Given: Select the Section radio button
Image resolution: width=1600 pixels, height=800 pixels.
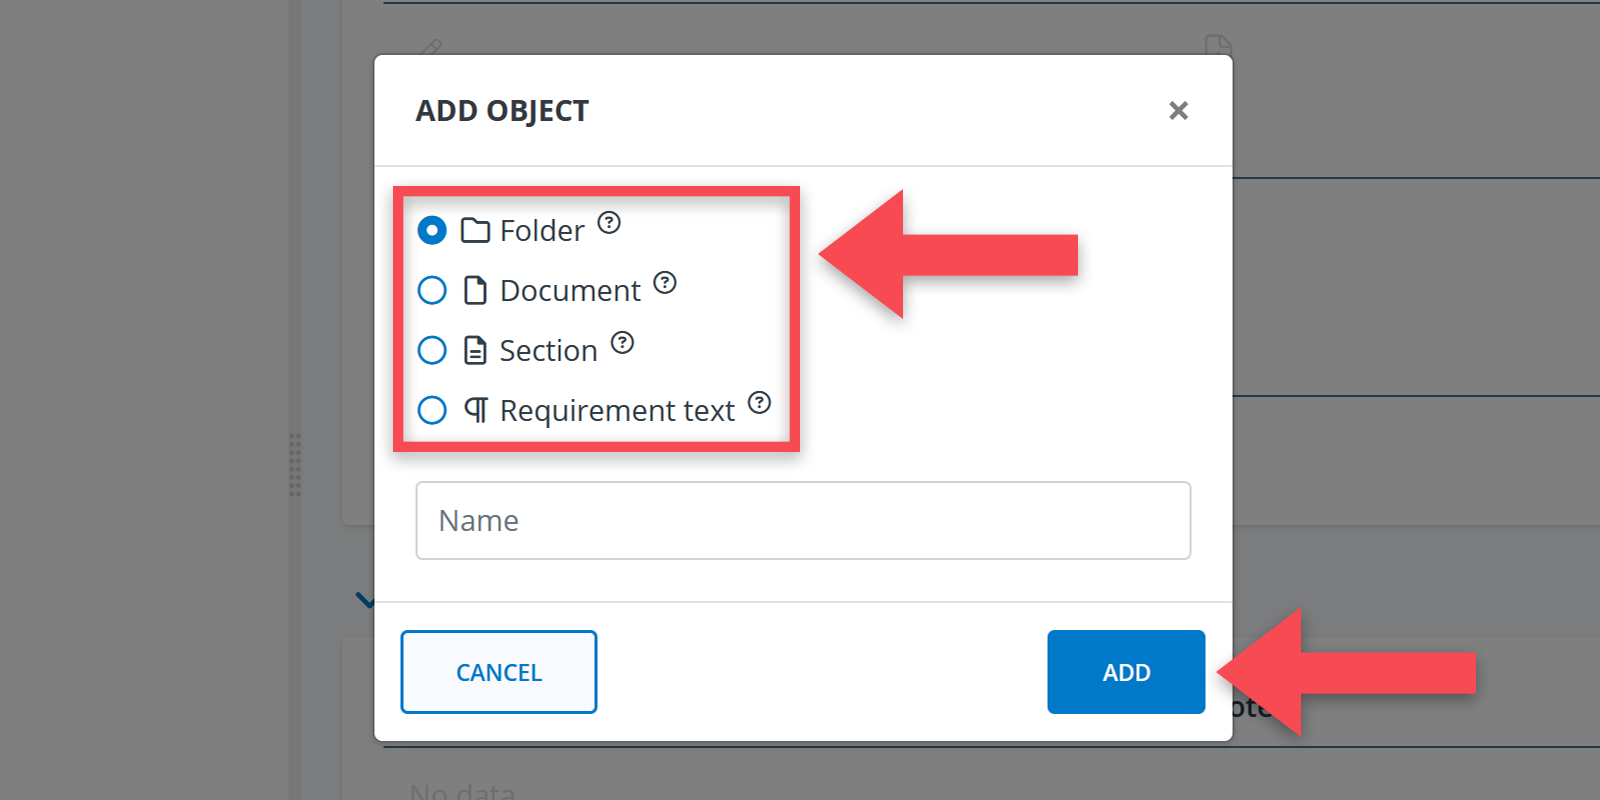Looking at the screenshot, I should [432, 350].
